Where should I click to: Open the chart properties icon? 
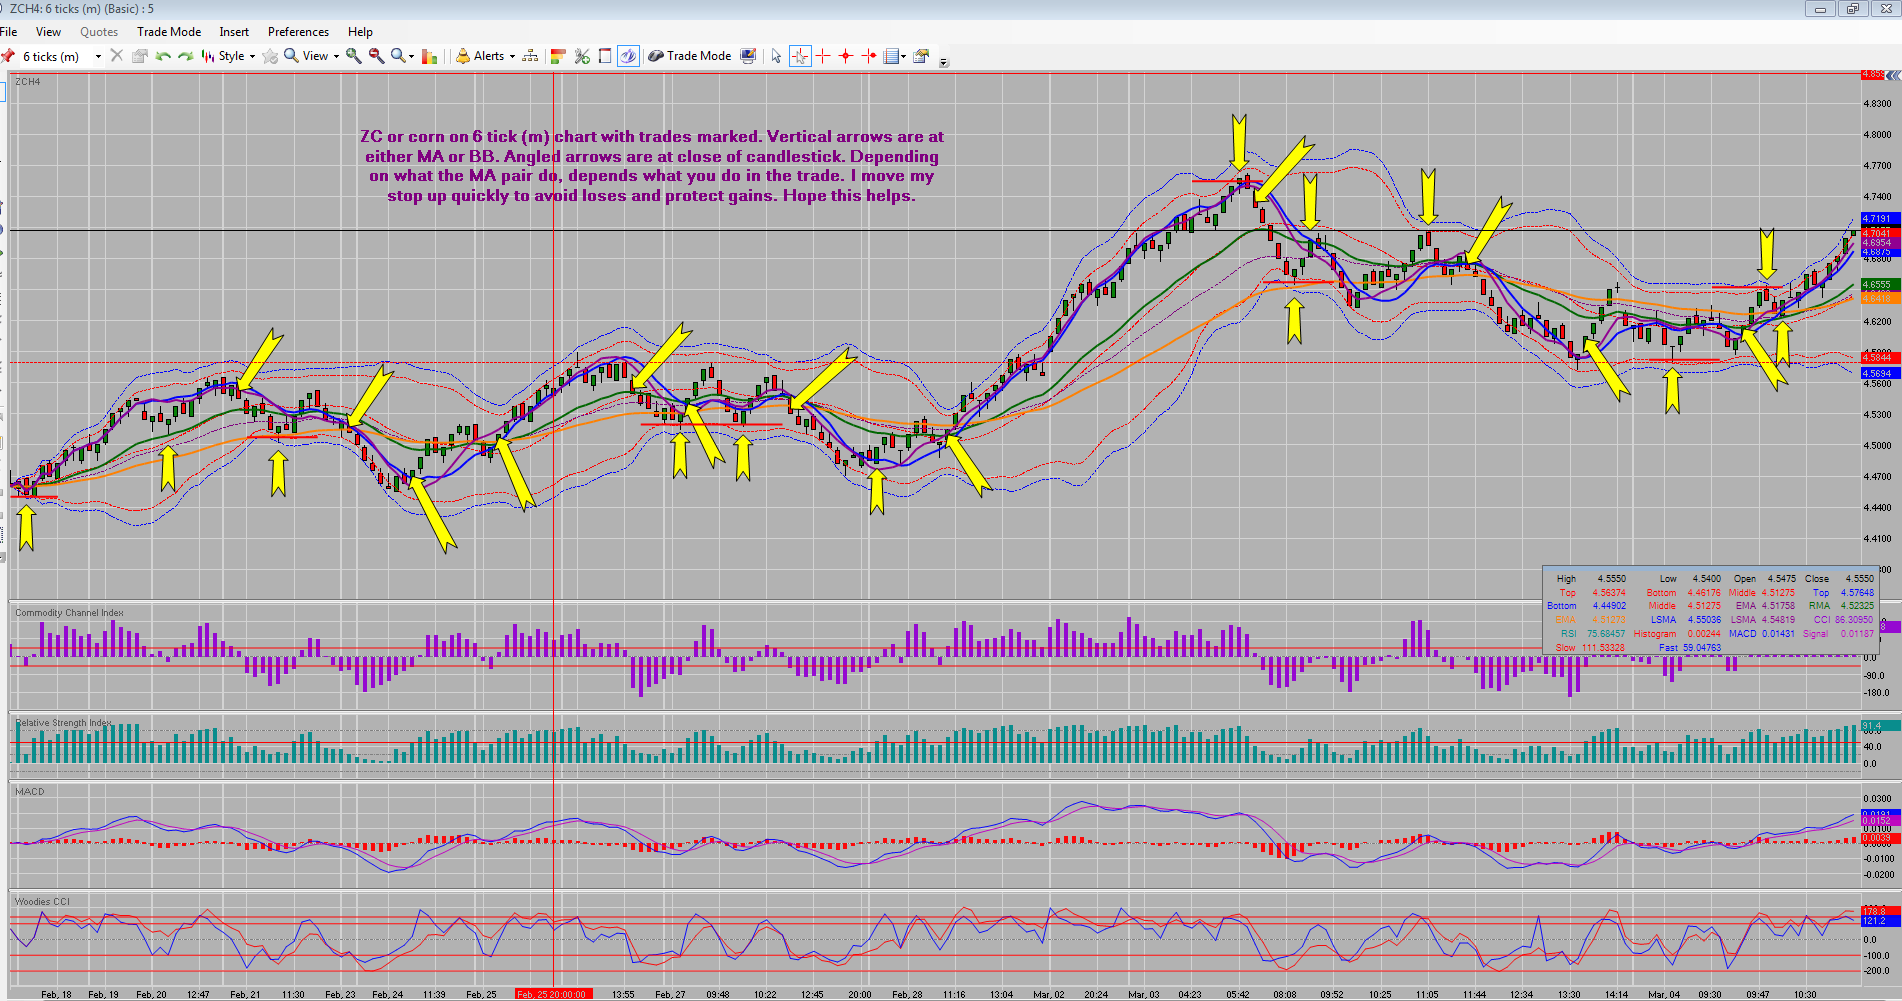(140, 56)
